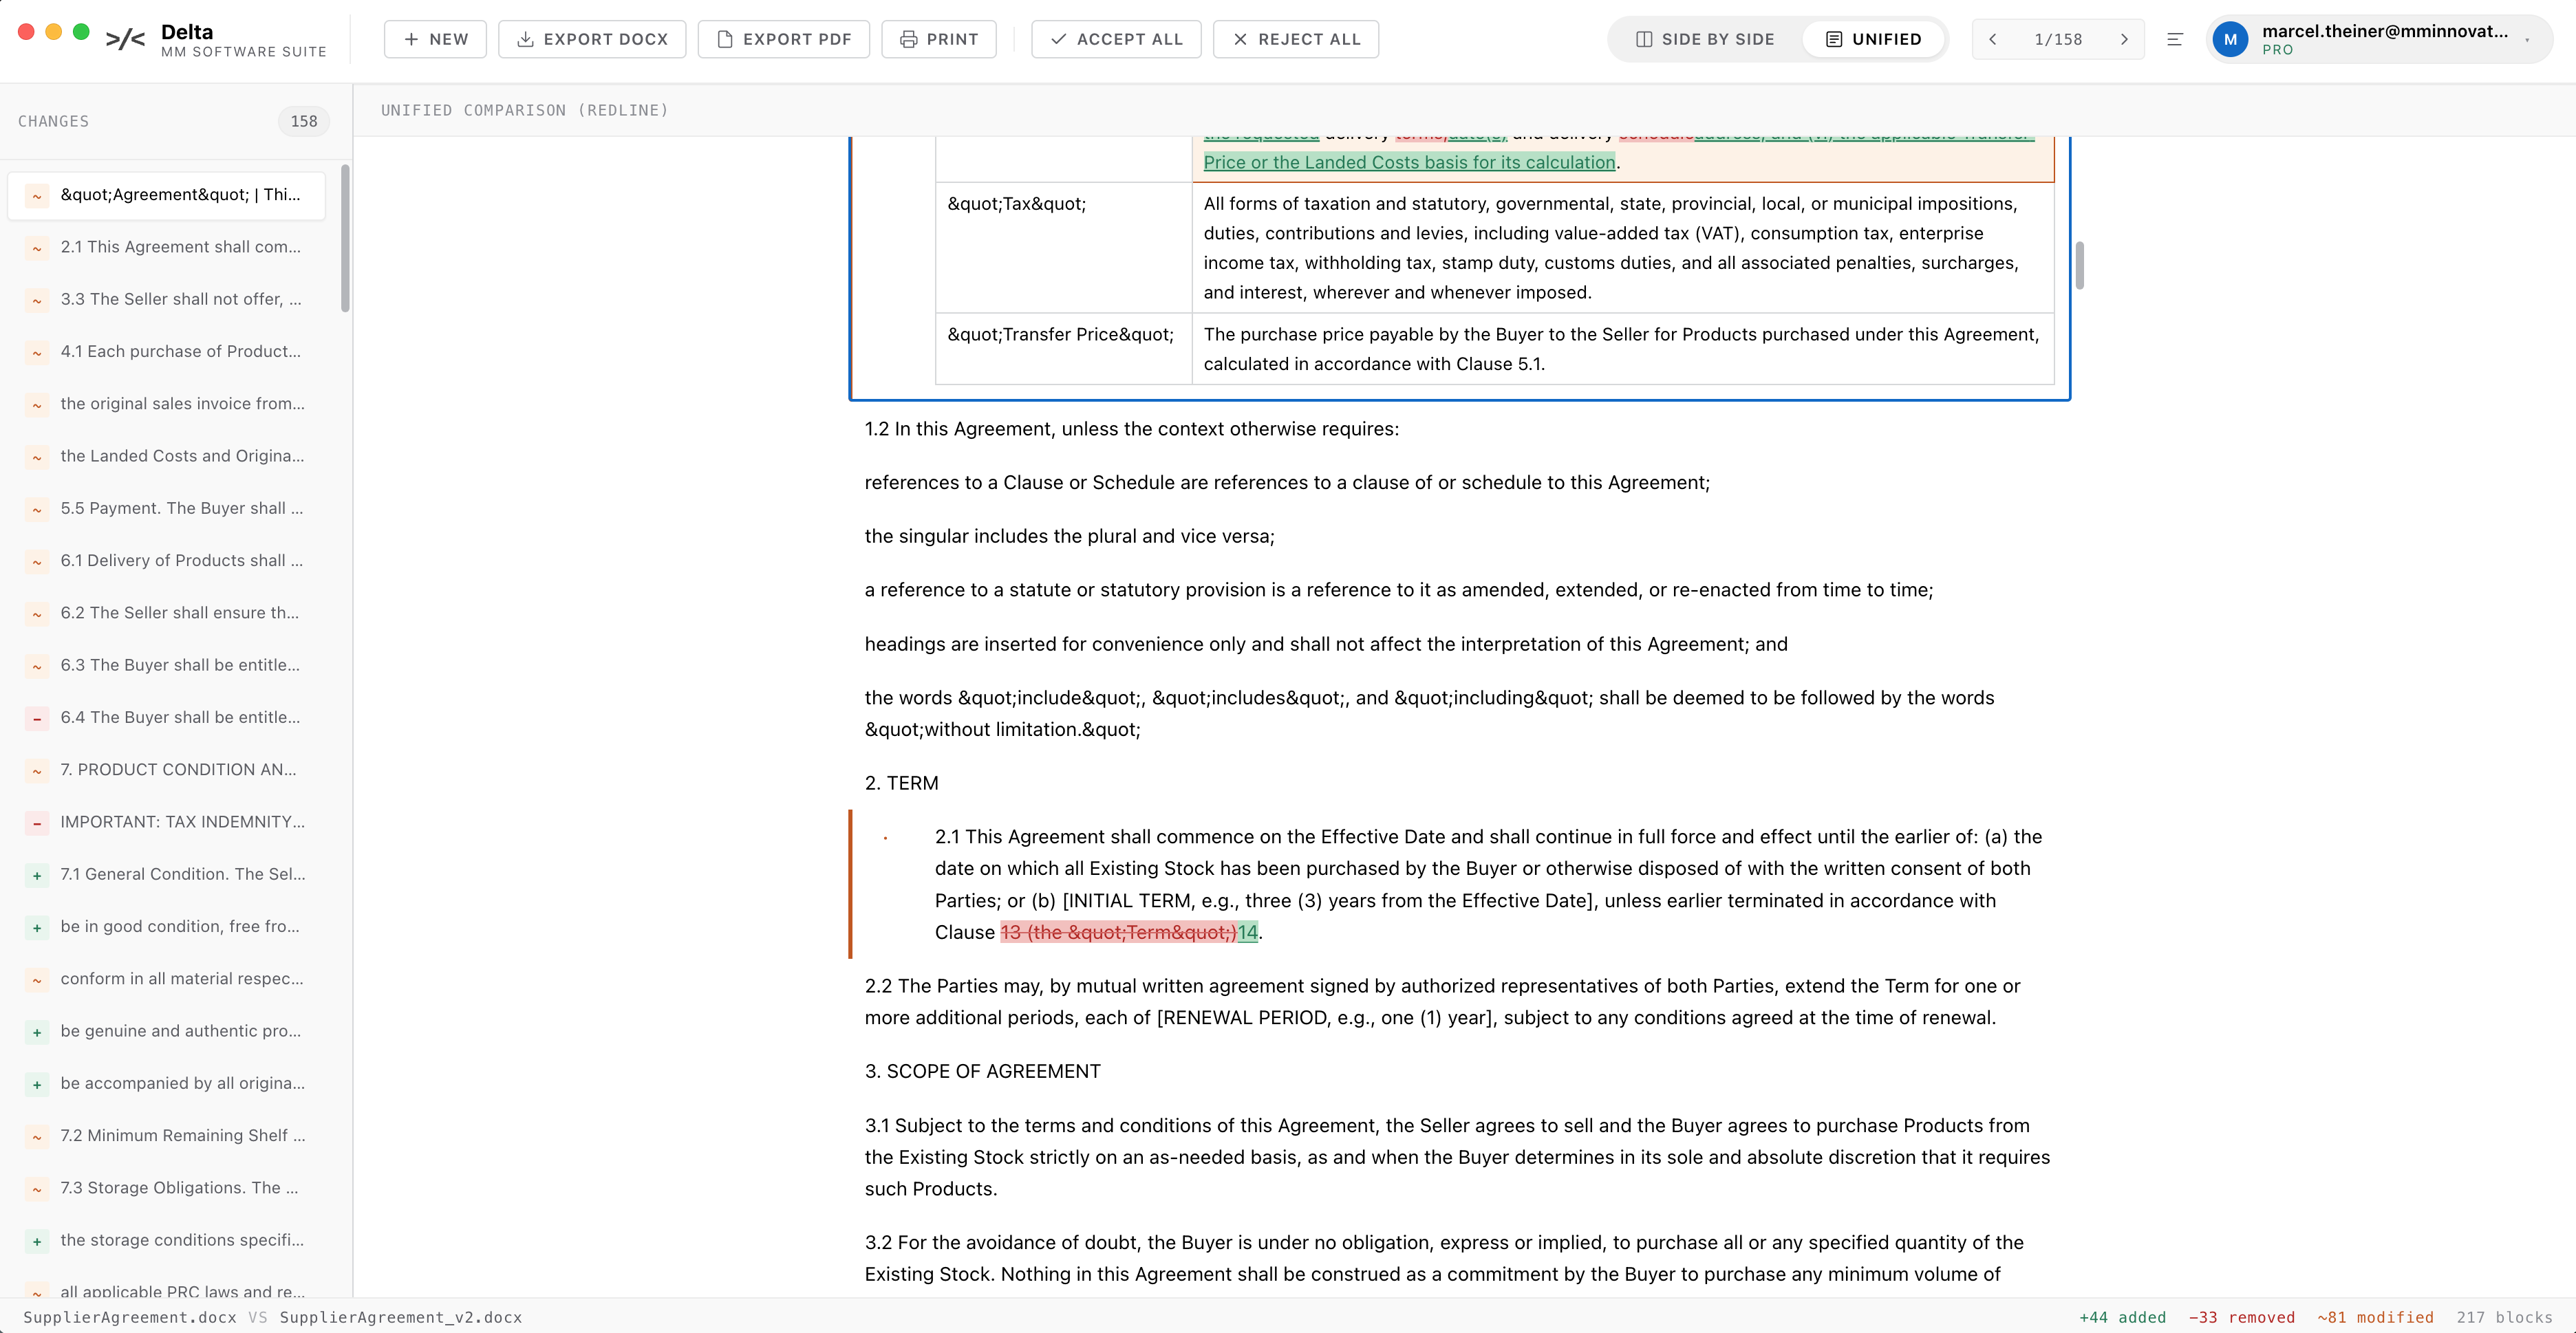Click the "Transfer Price" definition term cell
Image resolution: width=2576 pixels, height=1333 pixels.
click(1063, 348)
